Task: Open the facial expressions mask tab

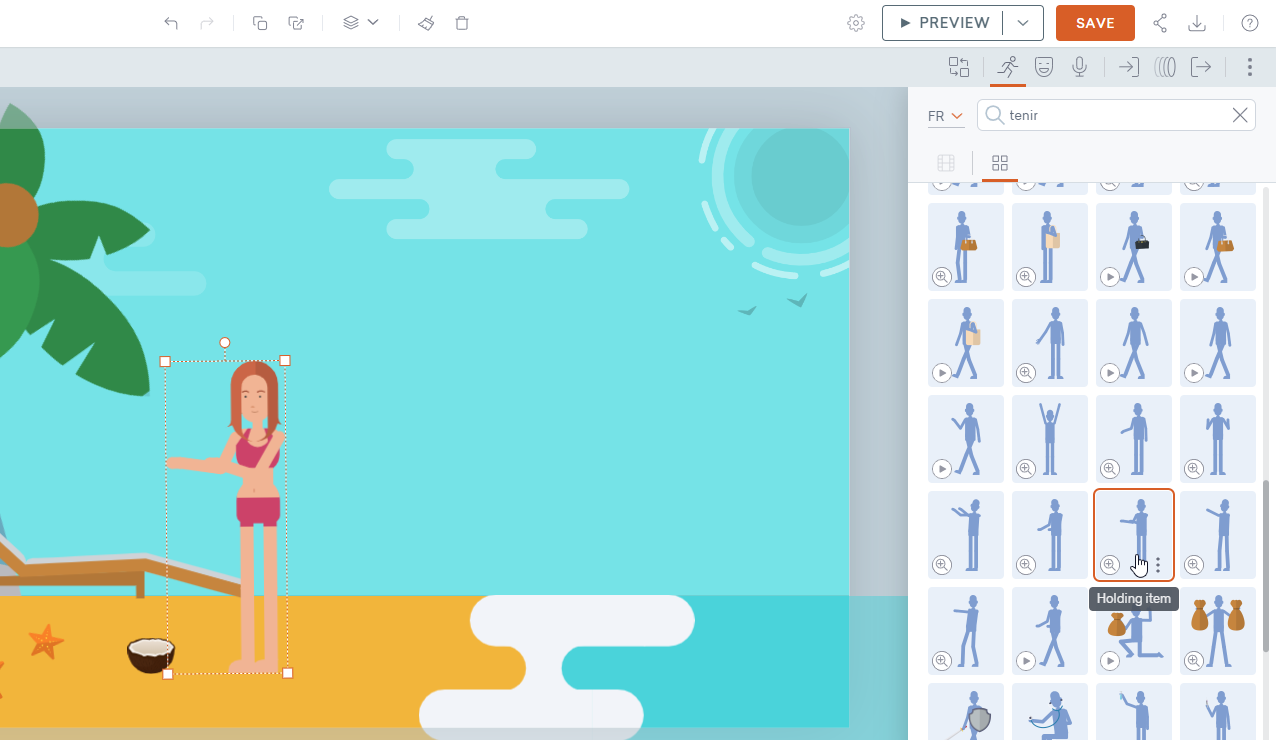Action: [1043, 67]
